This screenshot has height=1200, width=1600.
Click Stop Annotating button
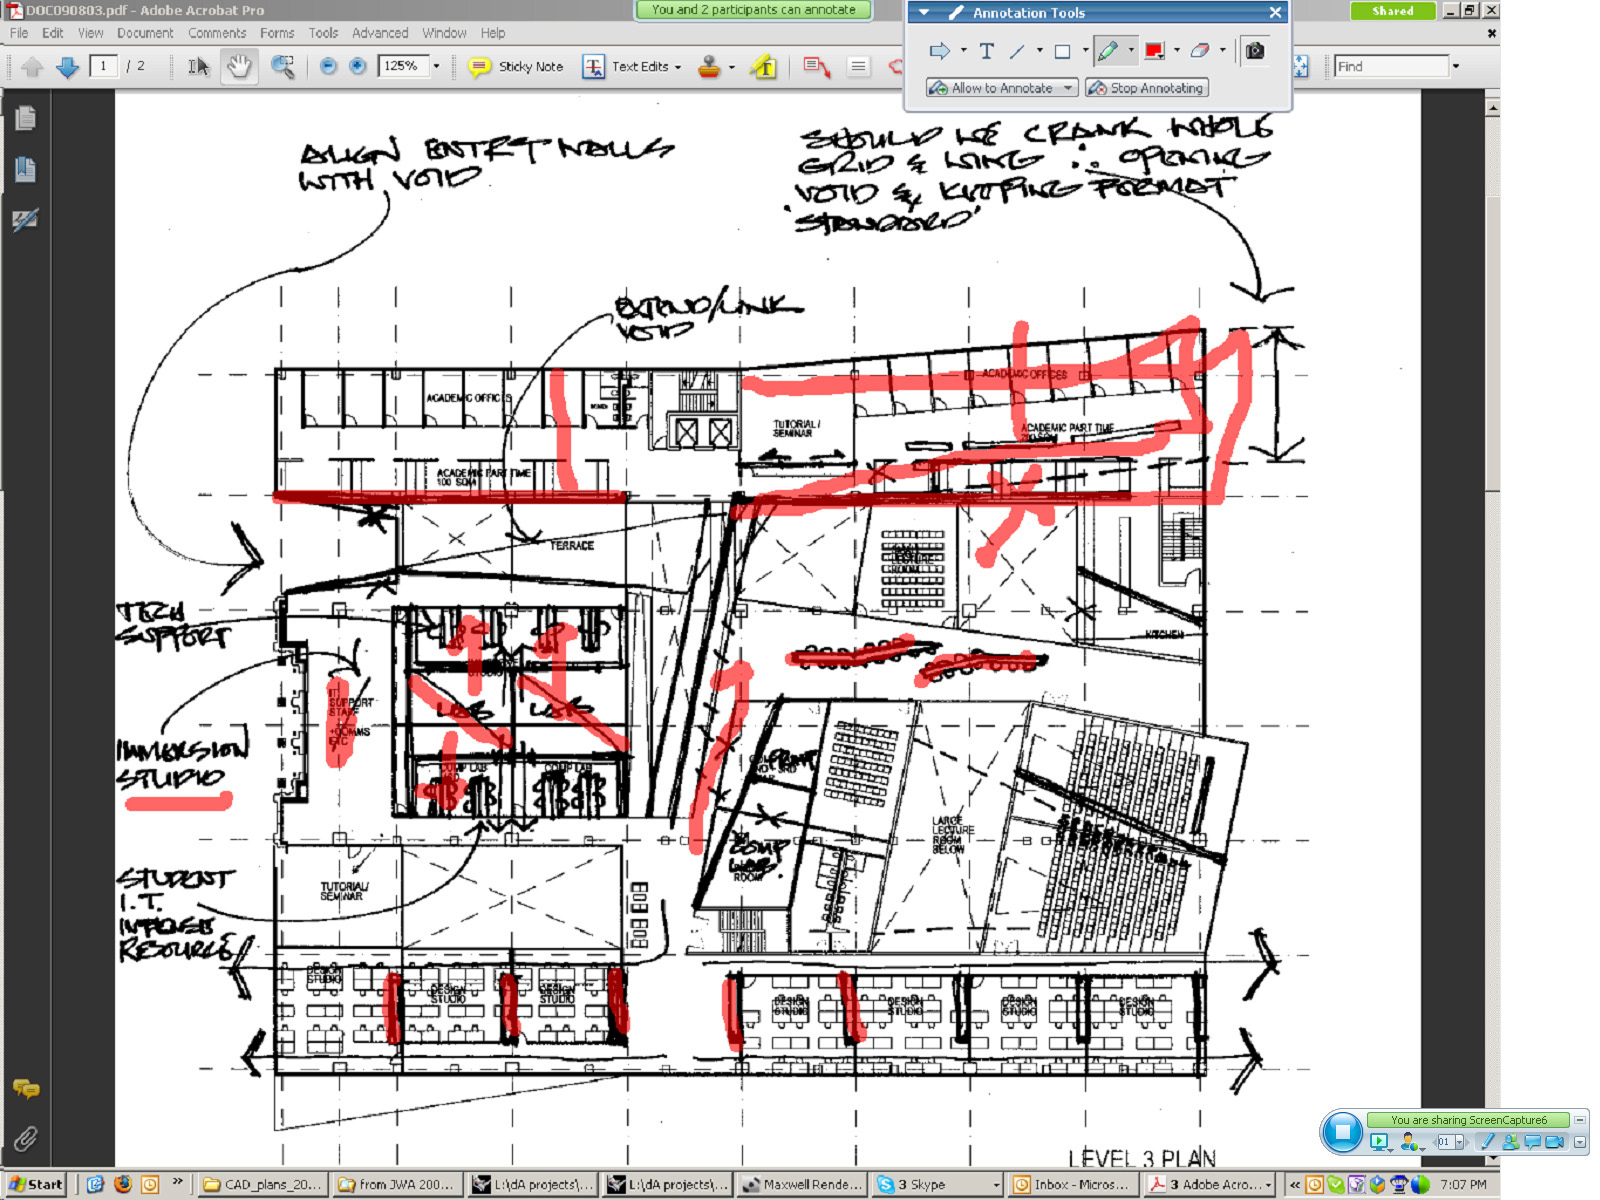coord(1146,88)
